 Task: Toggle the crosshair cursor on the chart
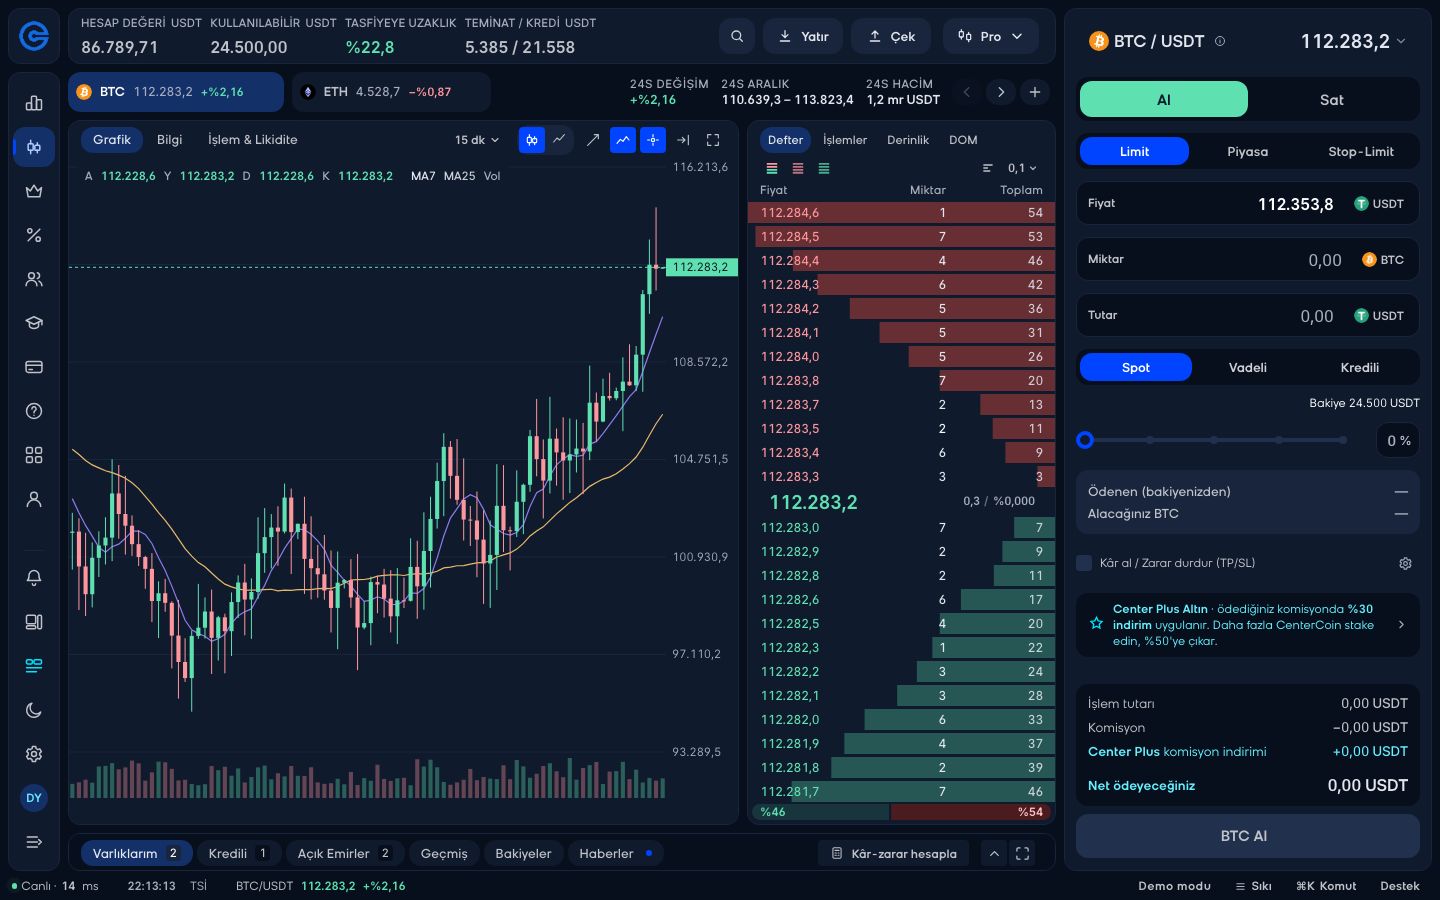point(653,140)
